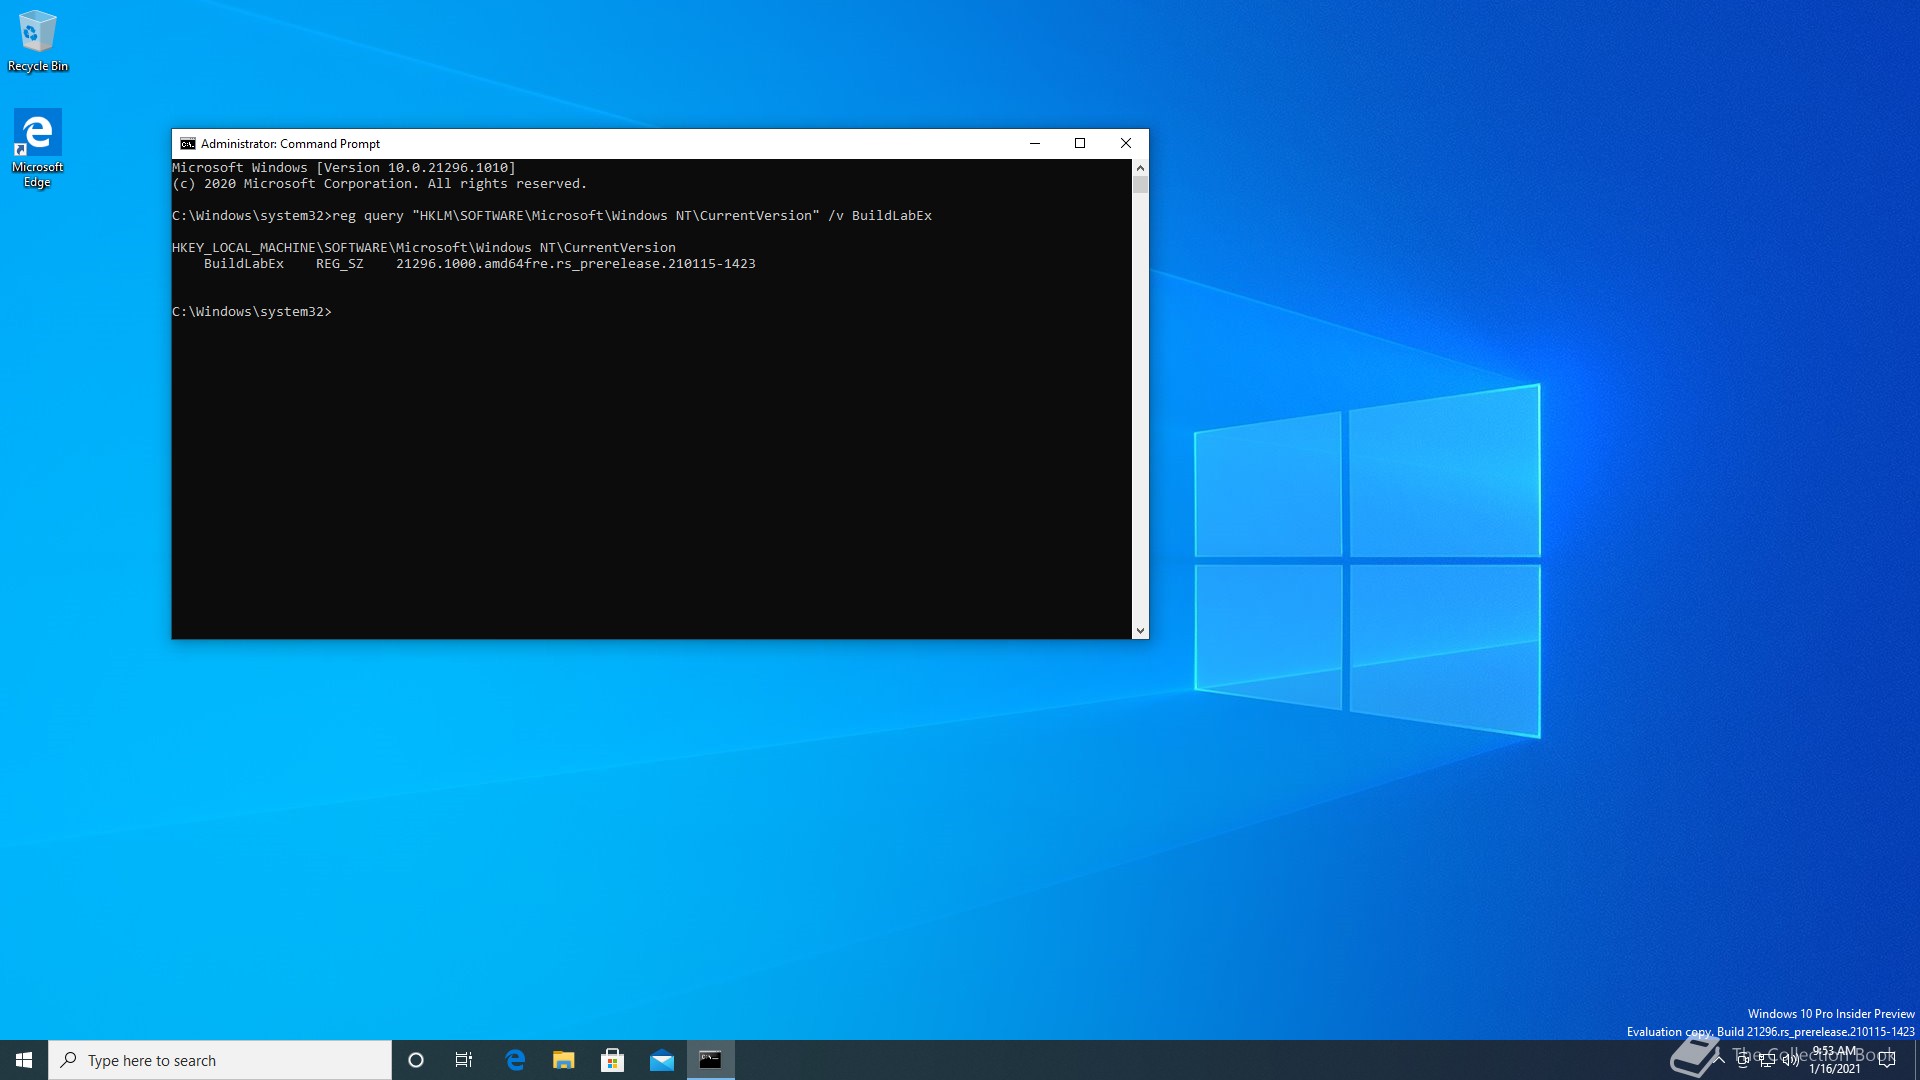The height and width of the screenshot is (1080, 1920).
Task: Open the Recycle Bin desktop icon
Action: (37, 40)
